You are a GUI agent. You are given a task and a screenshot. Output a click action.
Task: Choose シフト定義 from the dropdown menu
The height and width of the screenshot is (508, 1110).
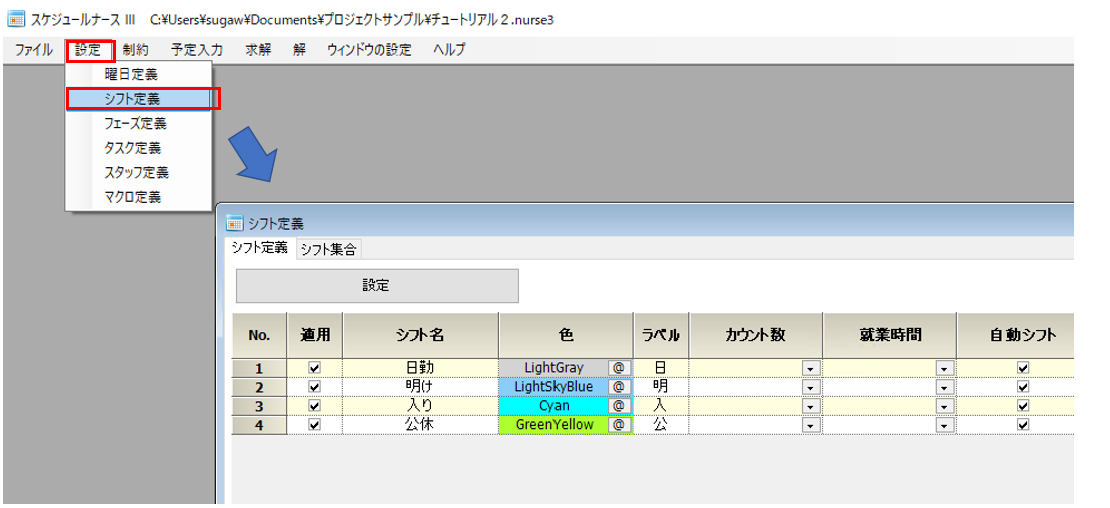pyautogui.click(x=139, y=99)
